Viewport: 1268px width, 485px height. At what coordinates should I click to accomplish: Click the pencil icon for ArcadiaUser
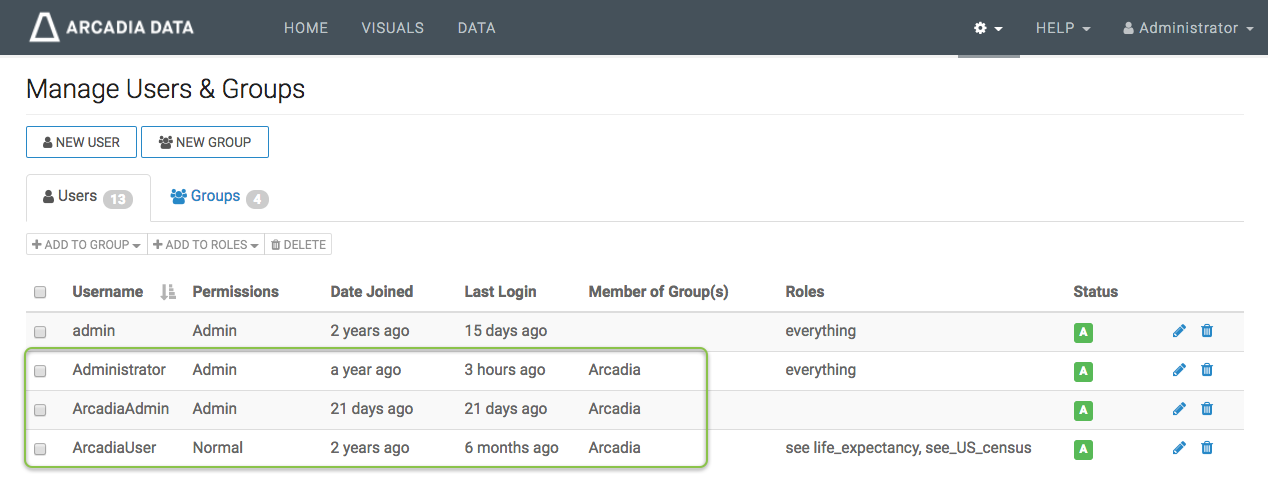tap(1179, 448)
